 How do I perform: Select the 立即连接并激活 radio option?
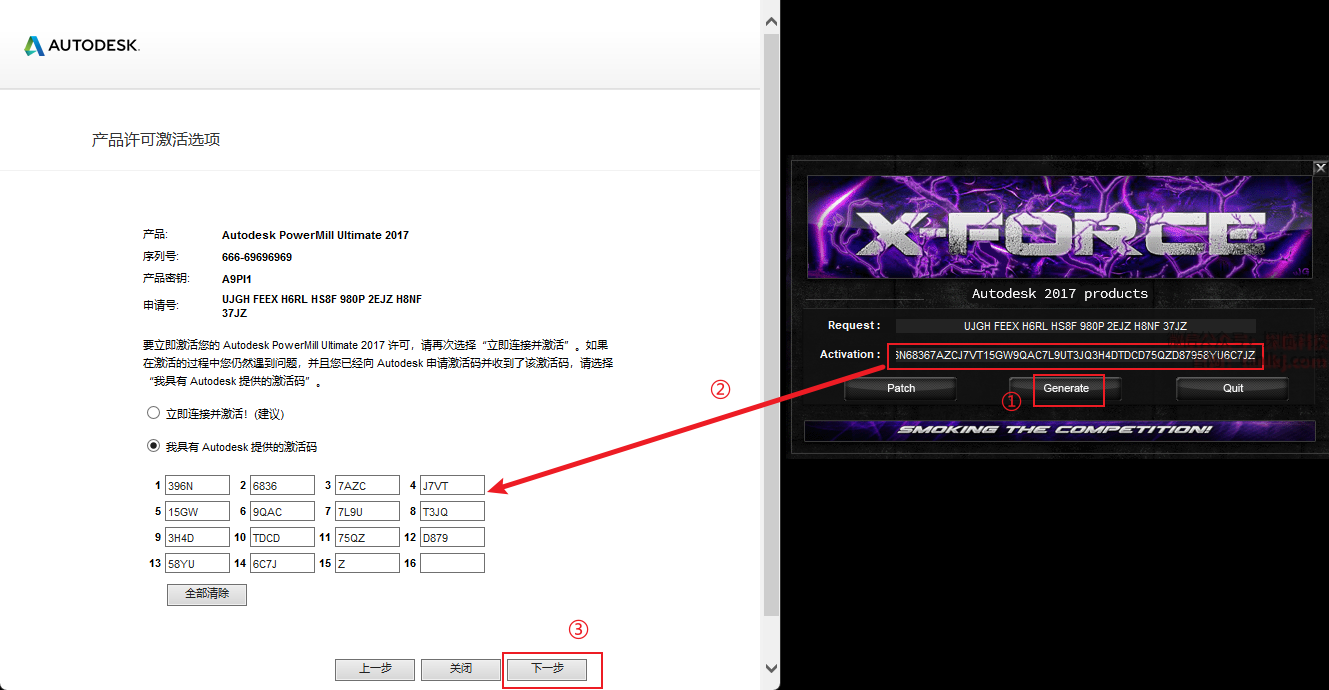(153, 413)
